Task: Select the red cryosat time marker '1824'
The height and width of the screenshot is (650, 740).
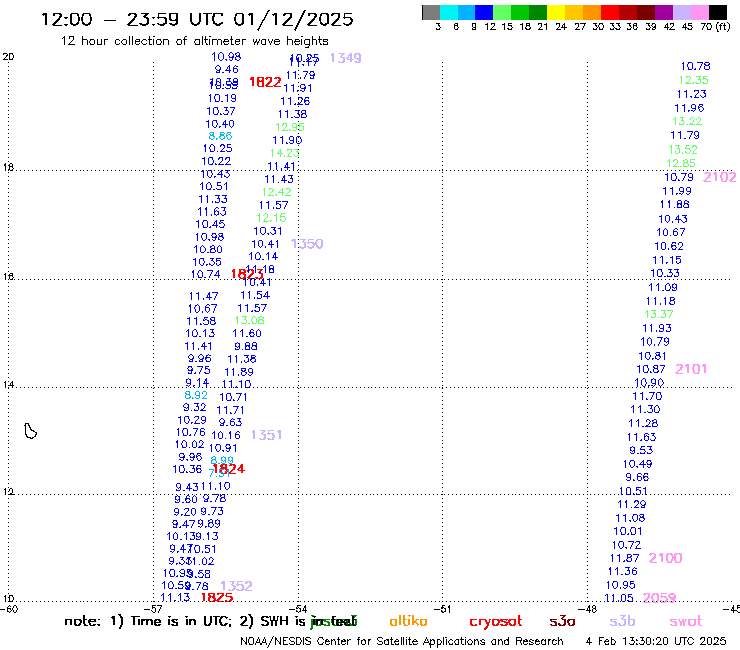Action: click(229, 469)
